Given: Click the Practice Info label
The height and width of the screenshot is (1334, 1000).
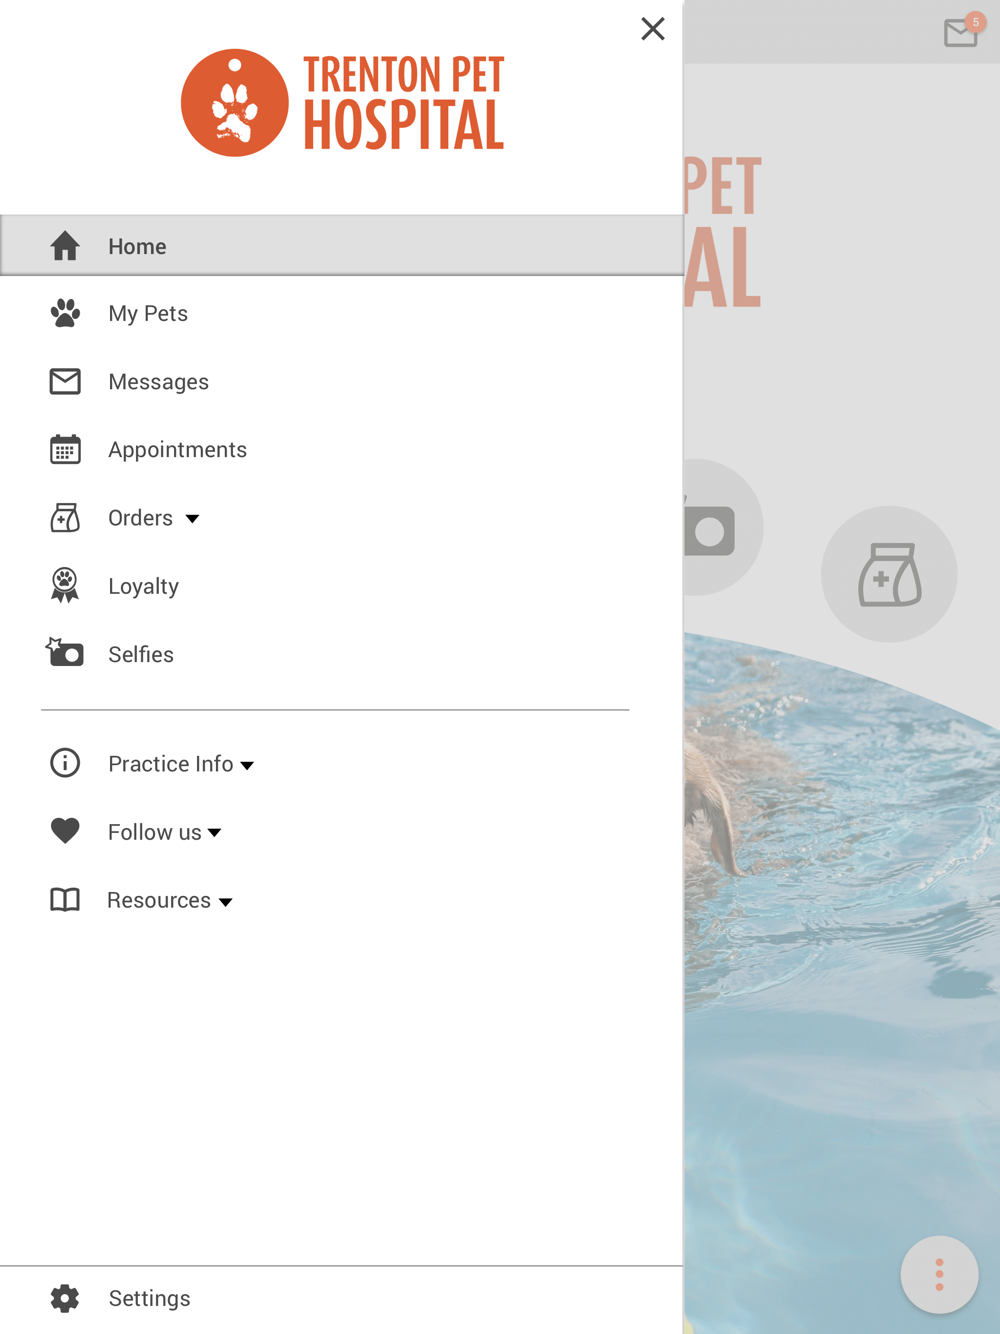Looking at the screenshot, I should [170, 764].
